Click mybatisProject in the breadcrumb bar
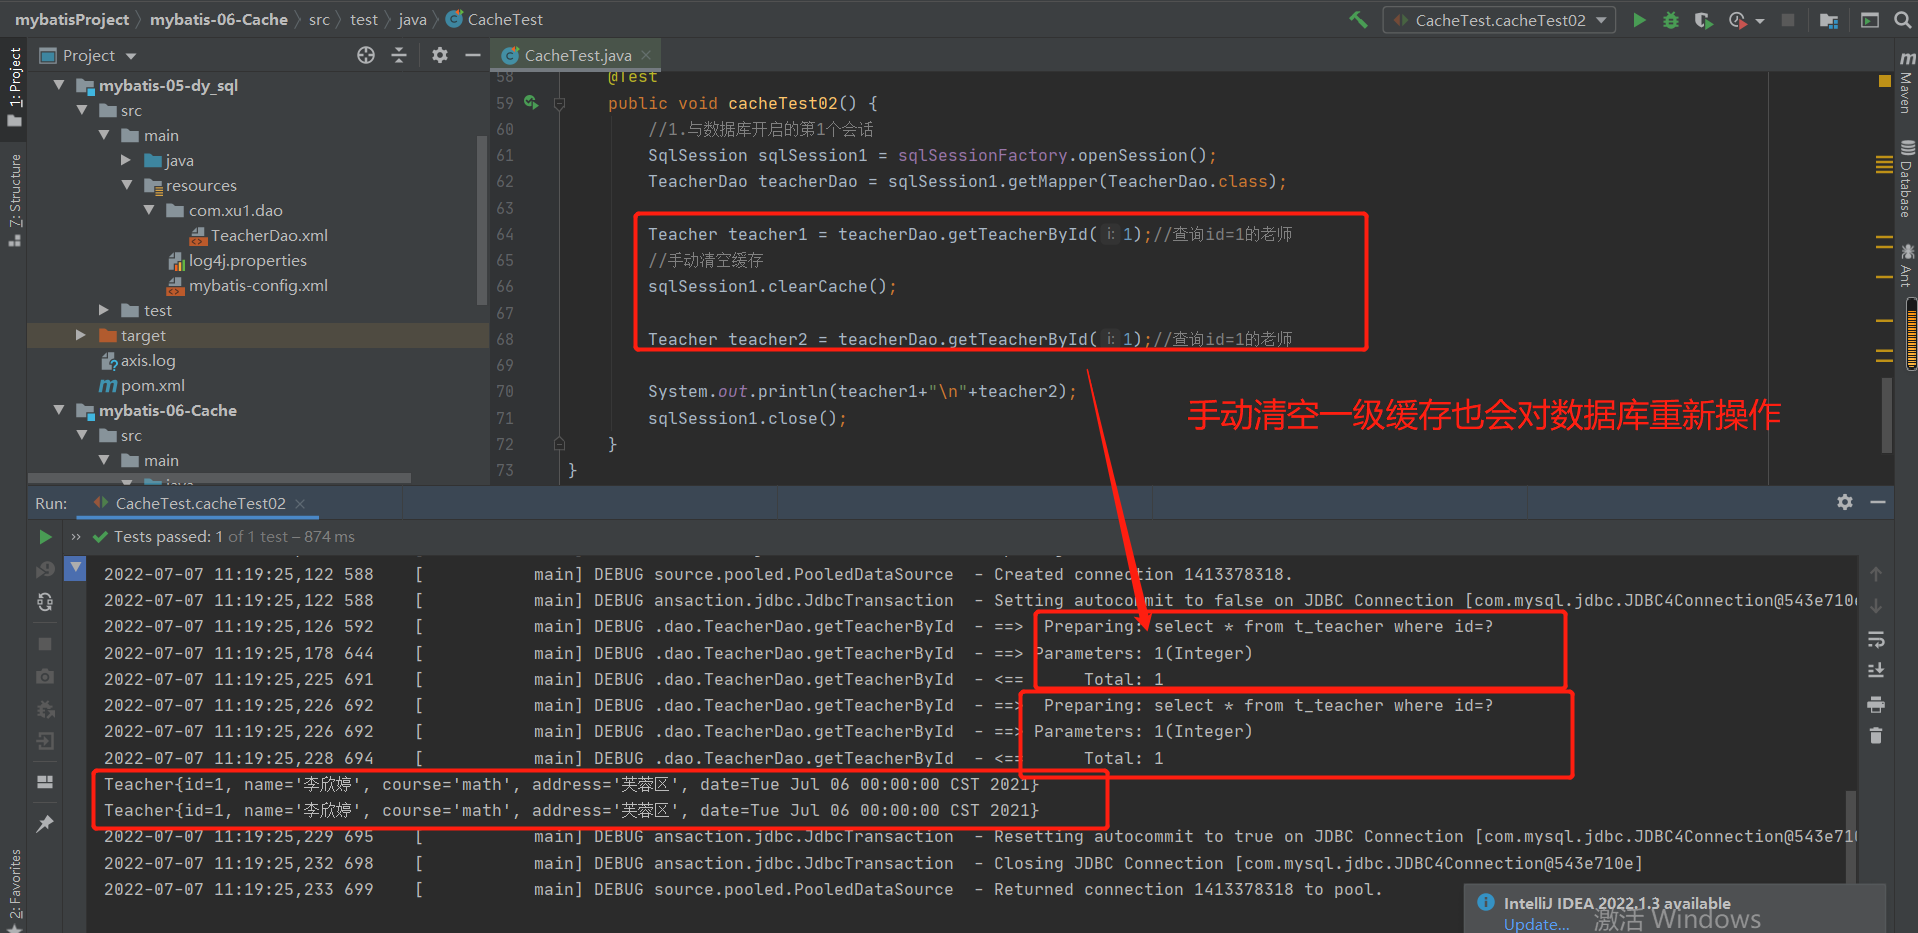Image resolution: width=1918 pixels, height=933 pixels. (72, 19)
